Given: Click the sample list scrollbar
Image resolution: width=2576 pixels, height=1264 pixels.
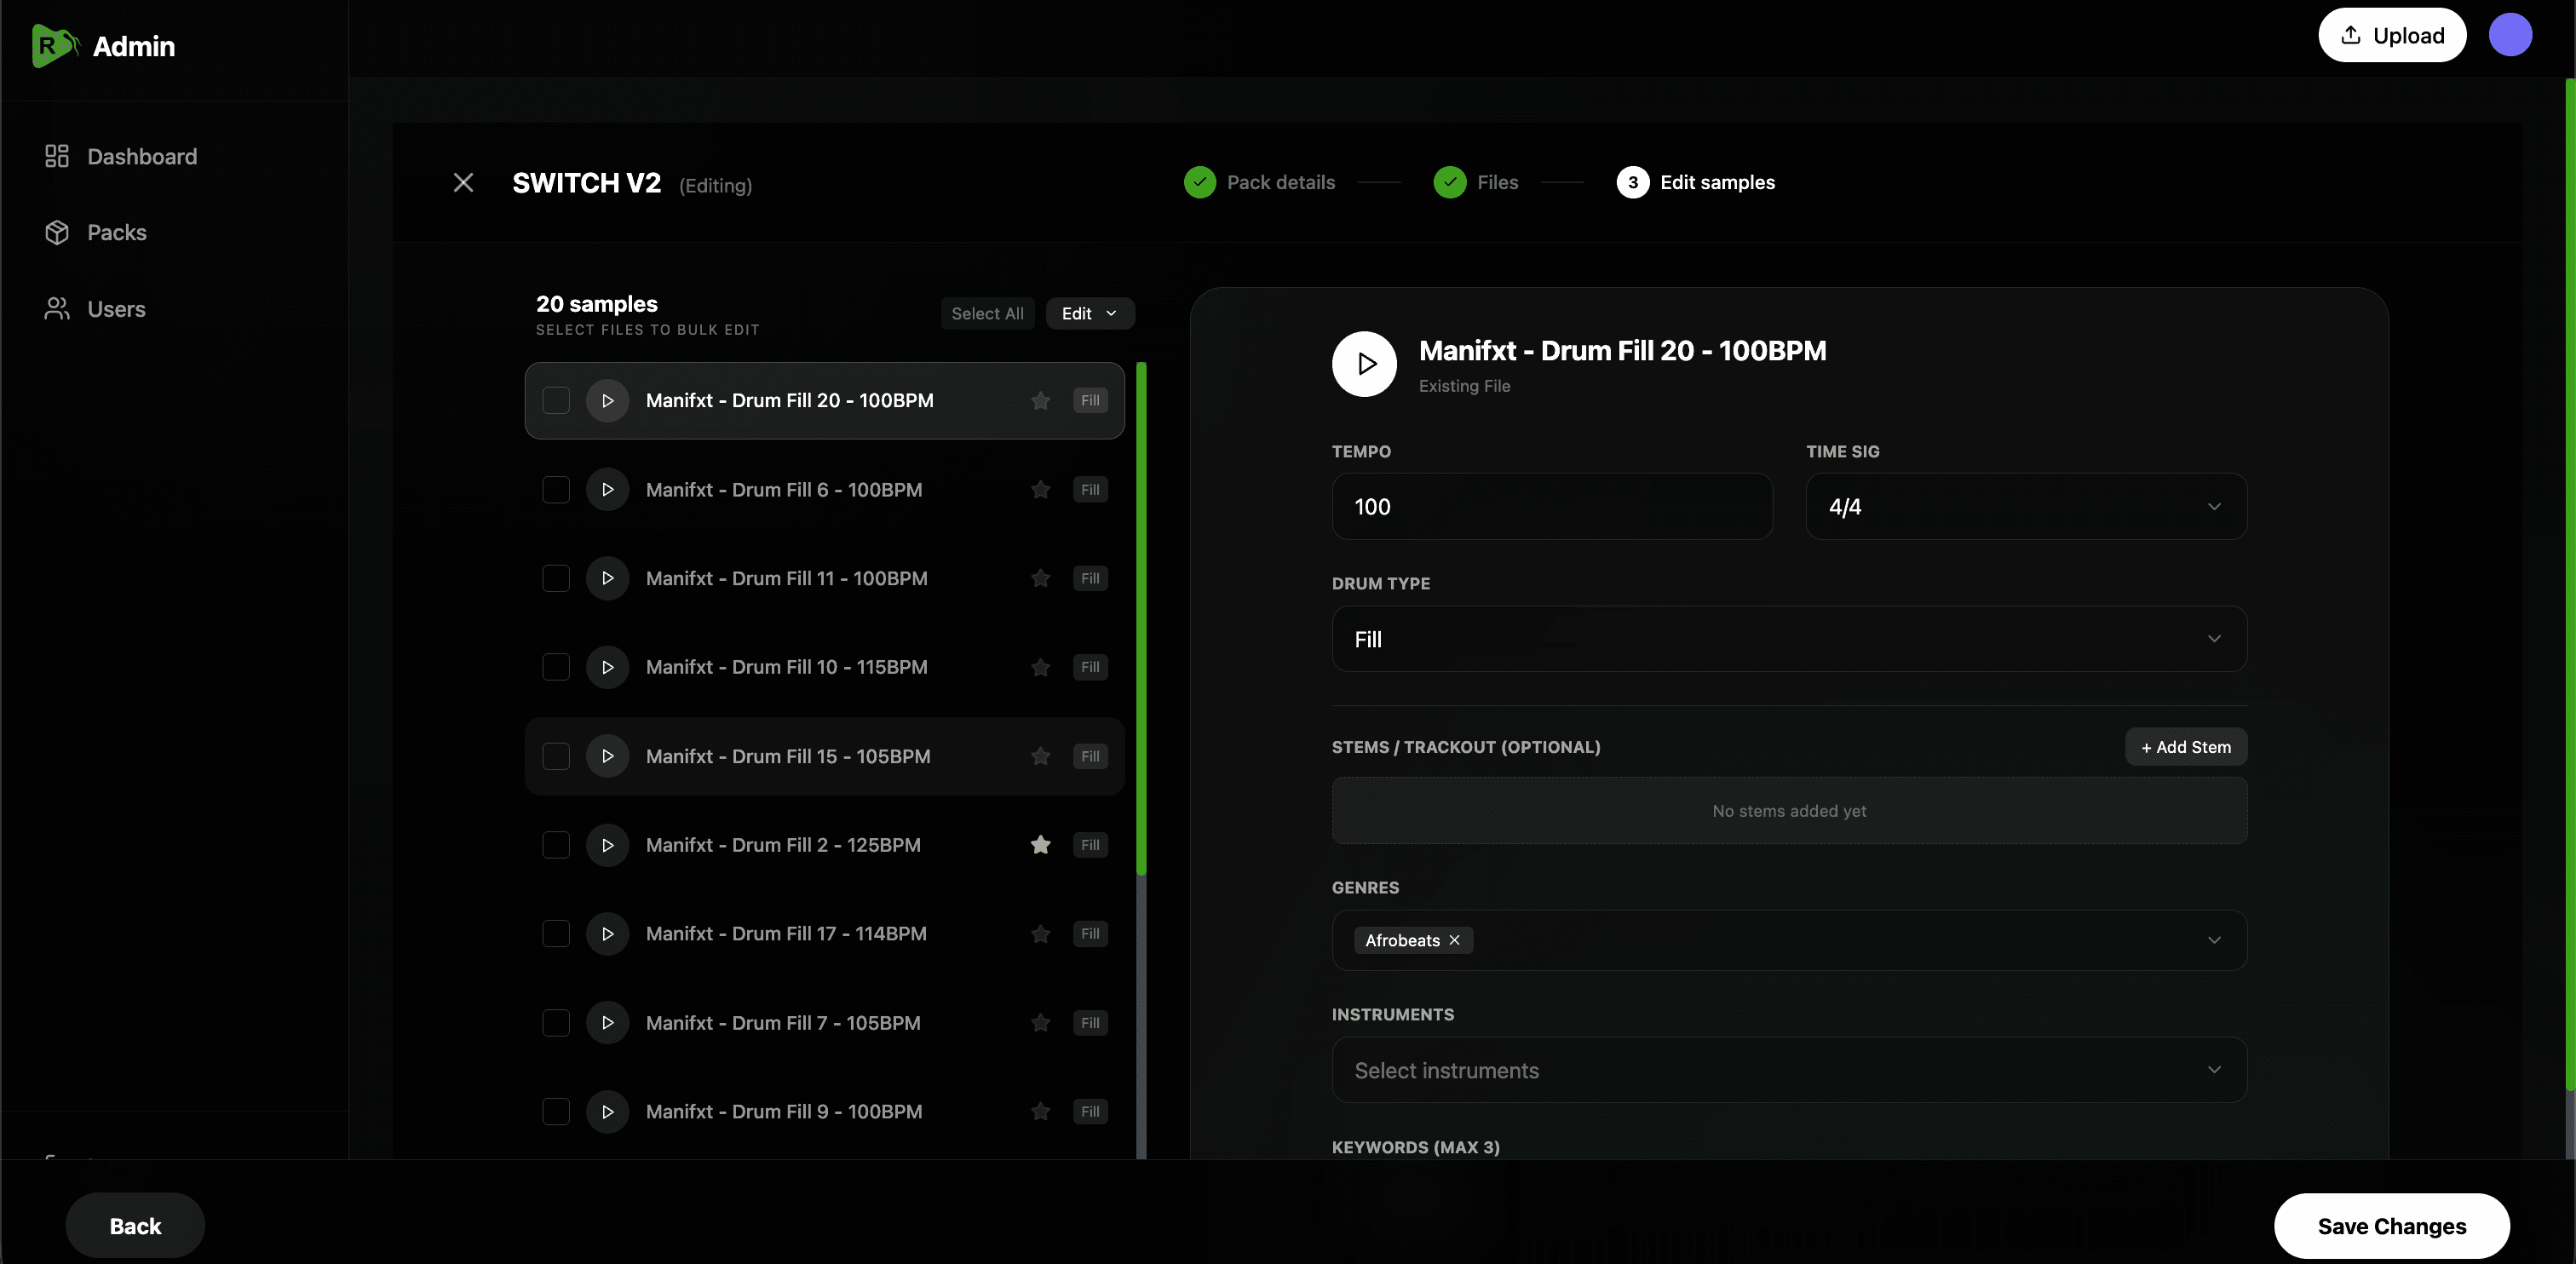Looking at the screenshot, I should point(1141,618).
